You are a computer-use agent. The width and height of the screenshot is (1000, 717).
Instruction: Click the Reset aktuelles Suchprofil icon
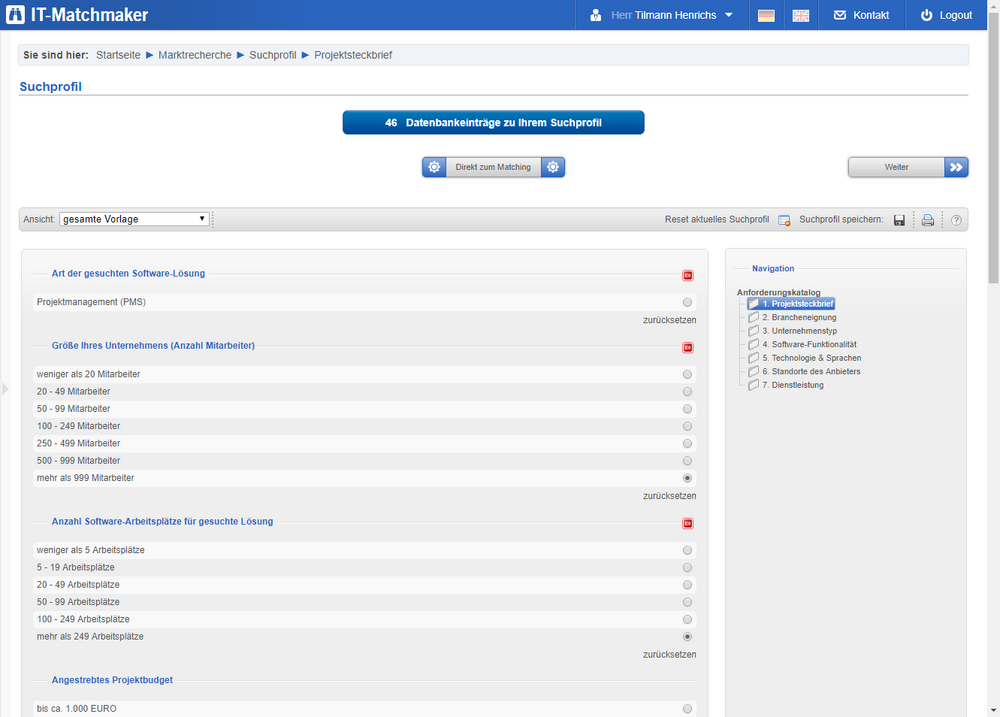pyautogui.click(x=784, y=220)
